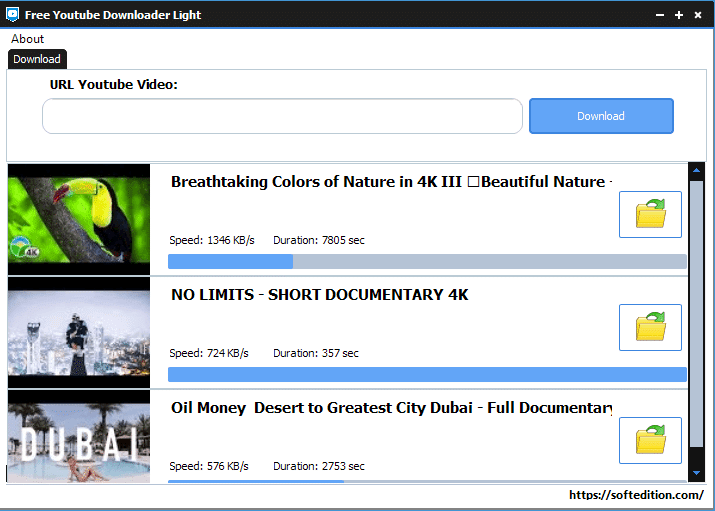
Task: Click the Dubai video thumbnail
Action: pos(79,440)
